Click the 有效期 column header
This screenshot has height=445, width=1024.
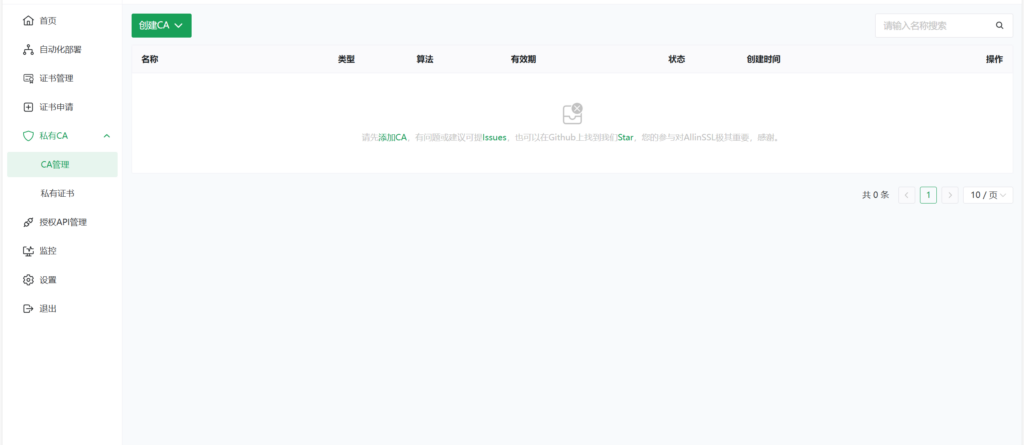[523, 59]
